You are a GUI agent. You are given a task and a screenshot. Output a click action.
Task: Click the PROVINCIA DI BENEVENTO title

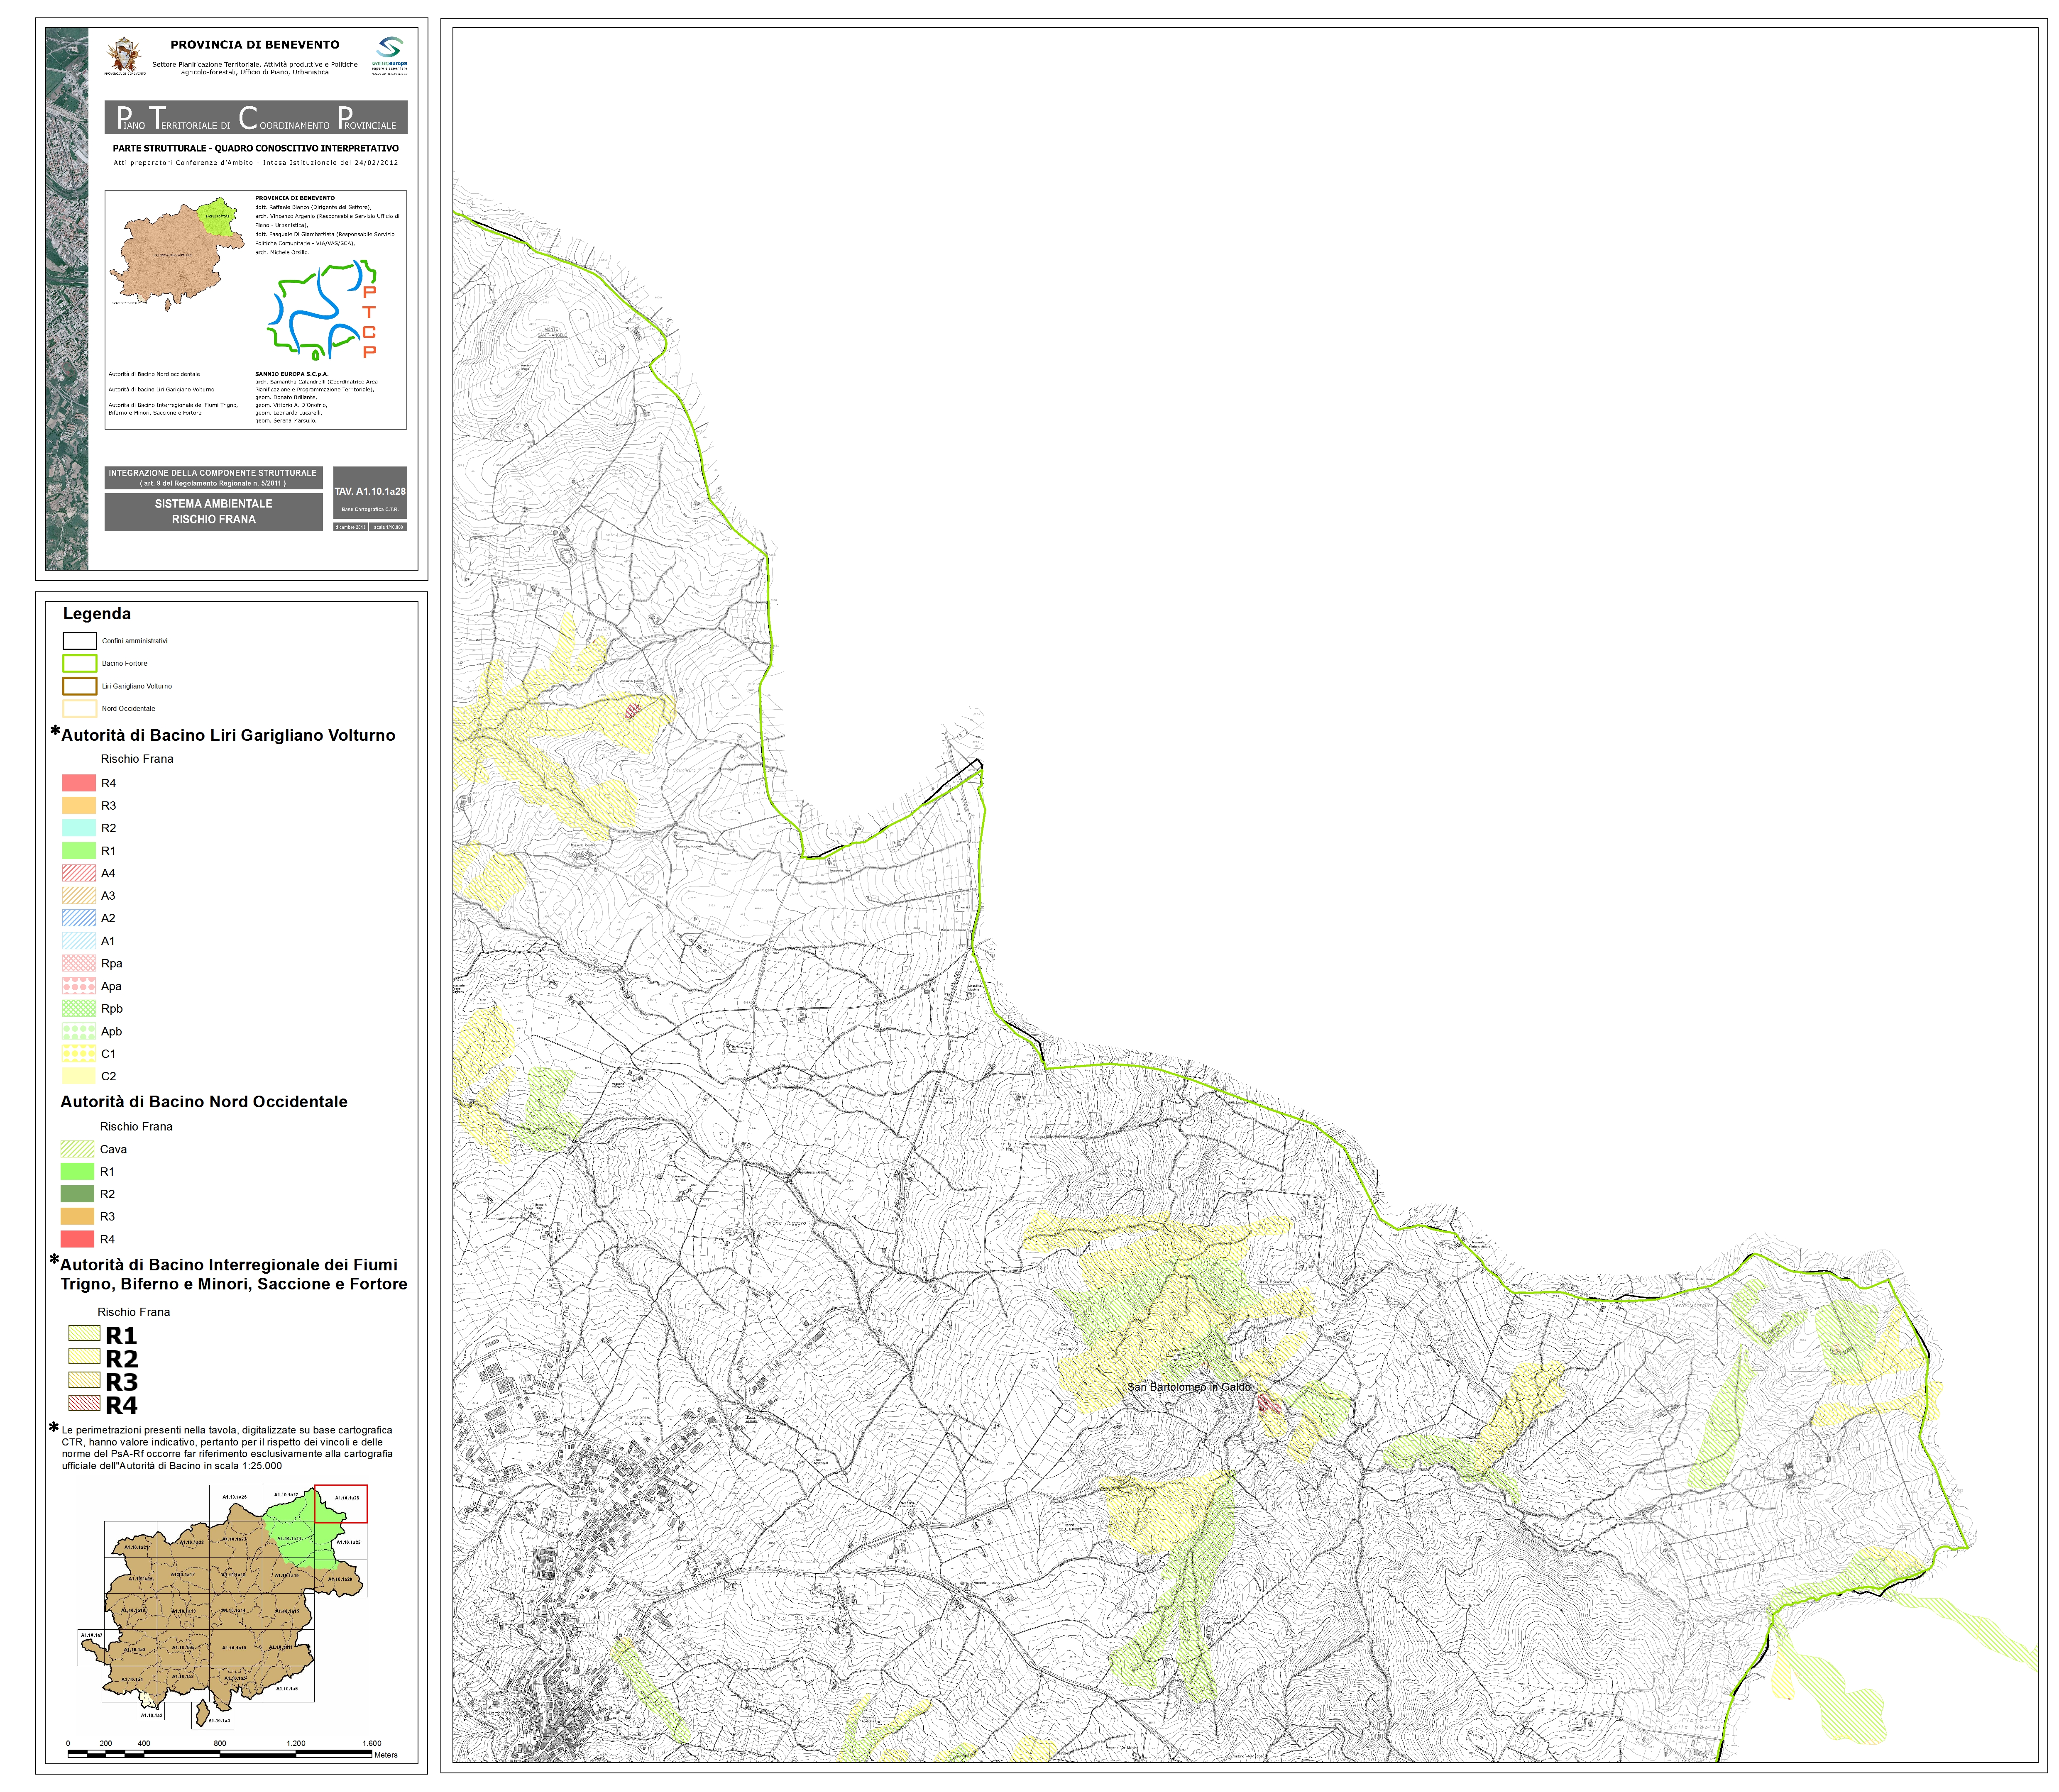tap(255, 44)
